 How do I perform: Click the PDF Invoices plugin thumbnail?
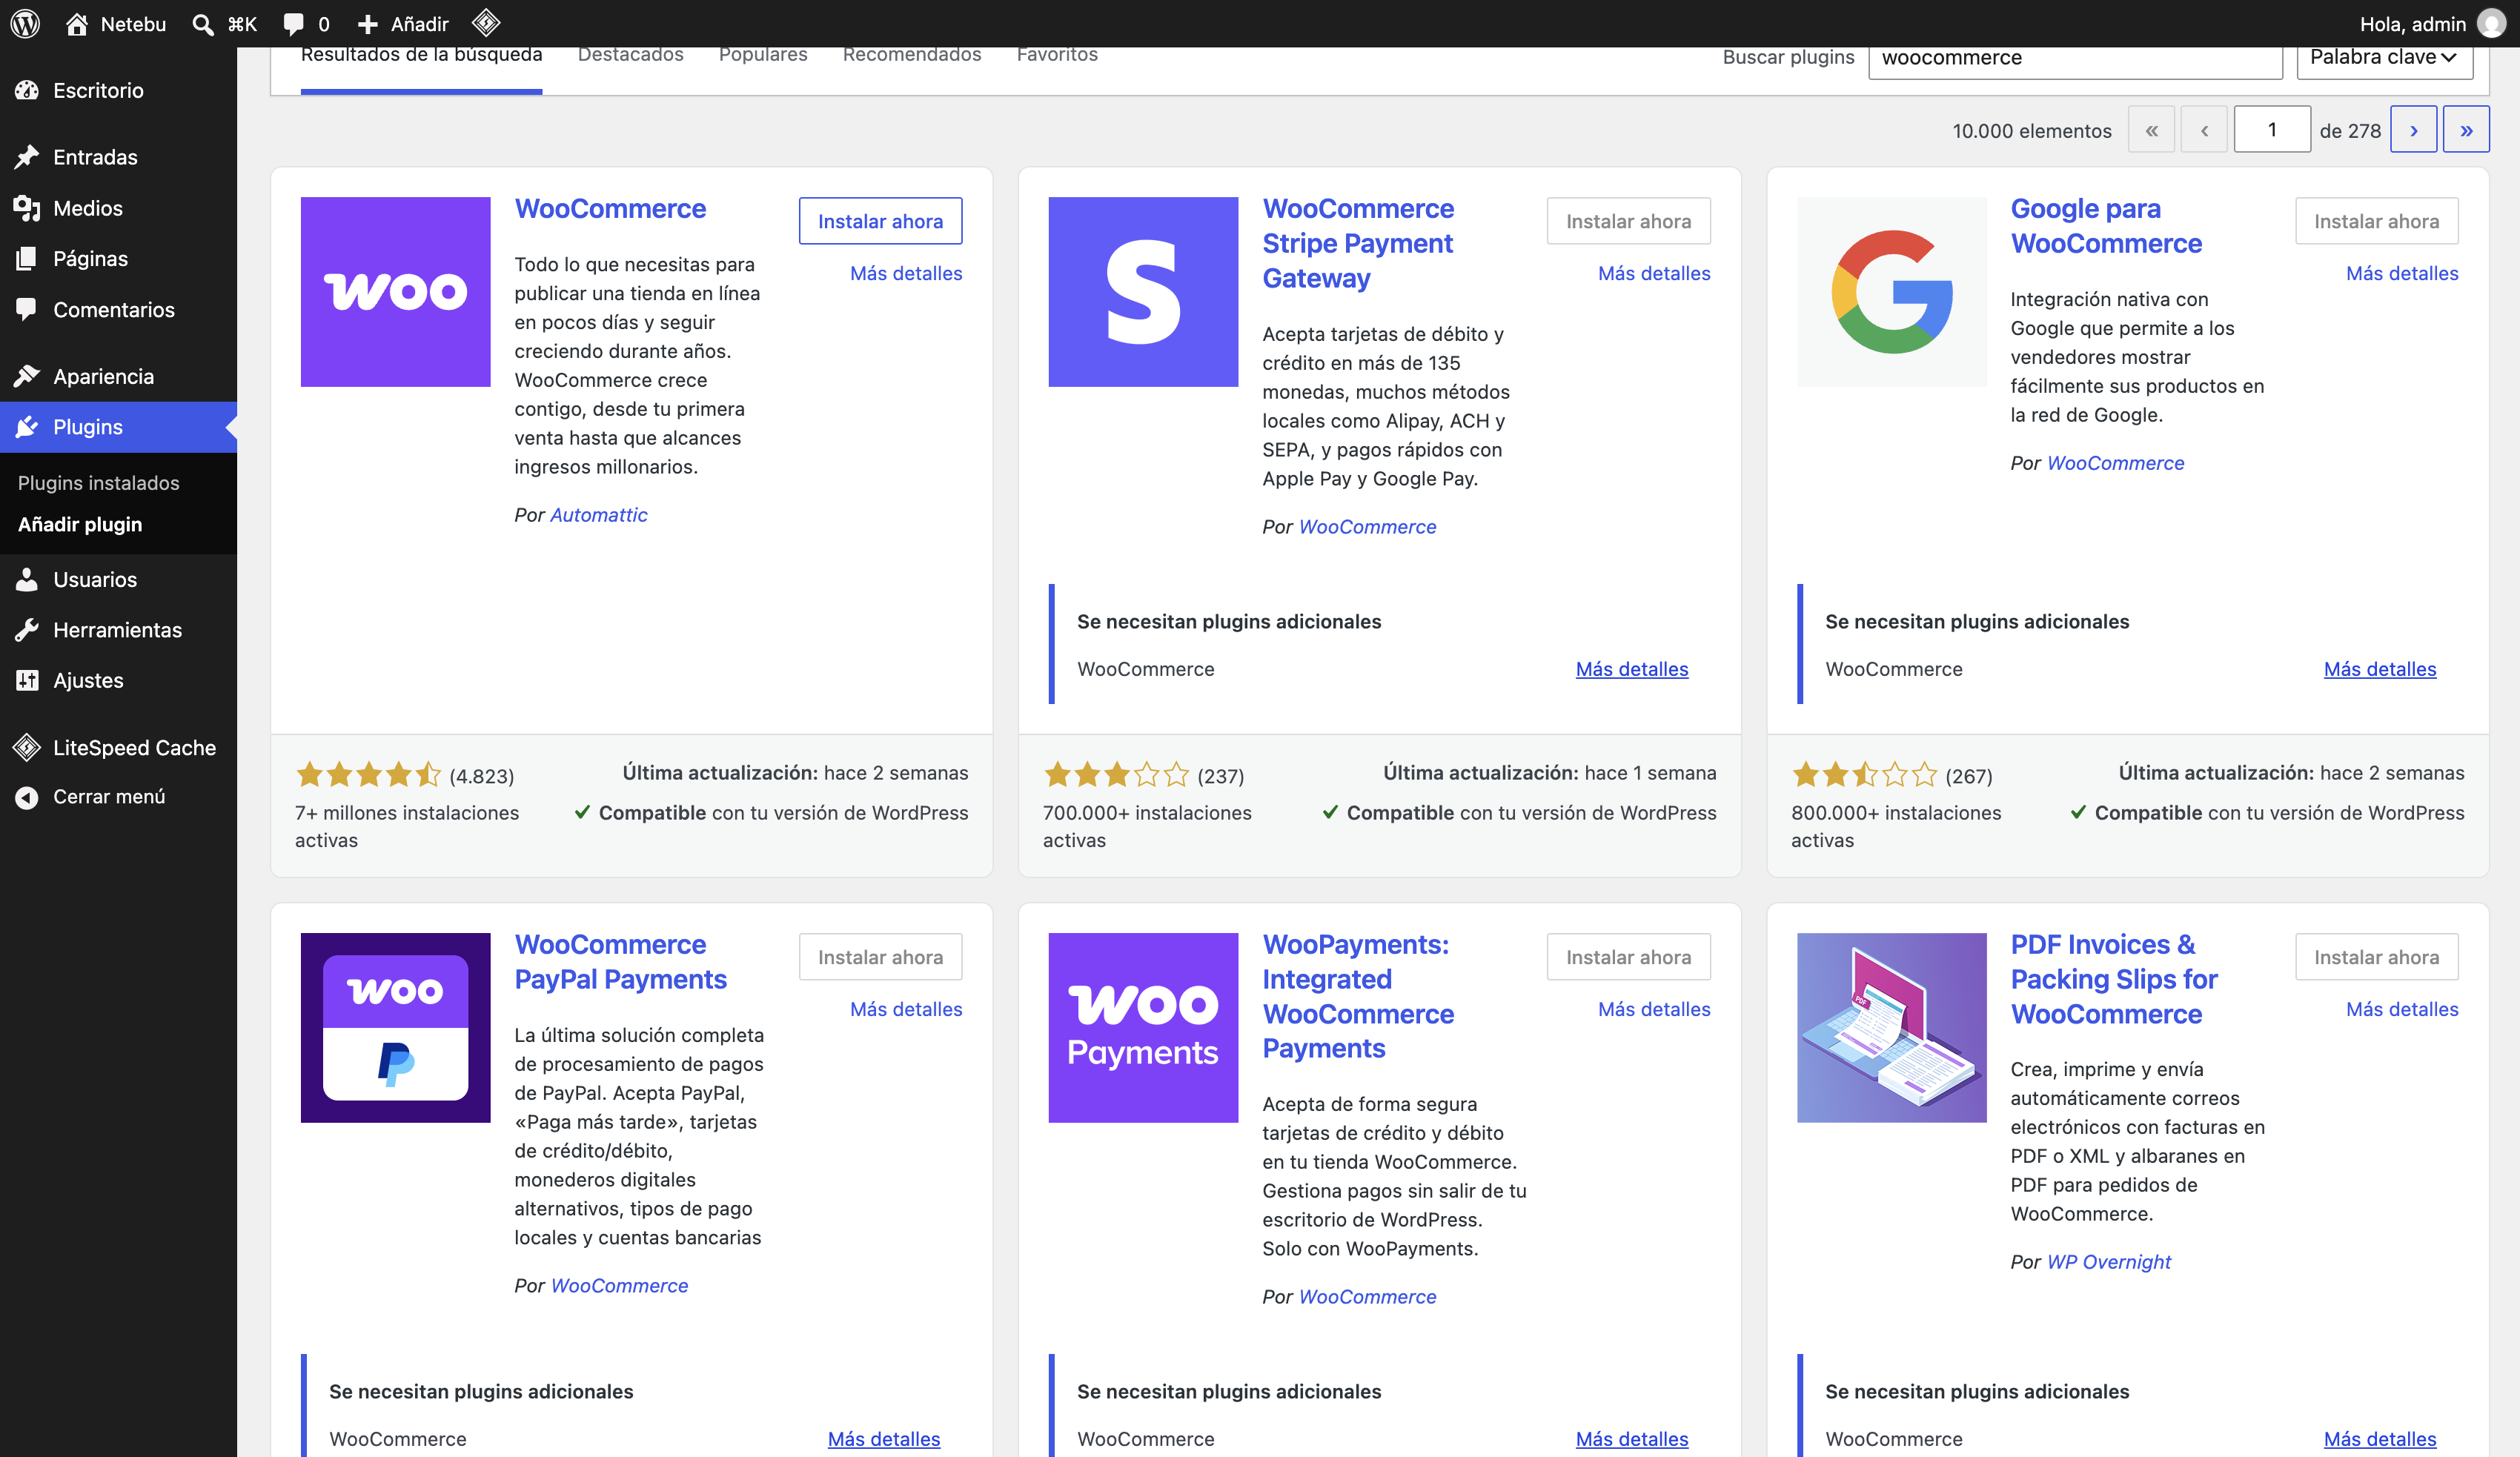(x=1891, y=1028)
